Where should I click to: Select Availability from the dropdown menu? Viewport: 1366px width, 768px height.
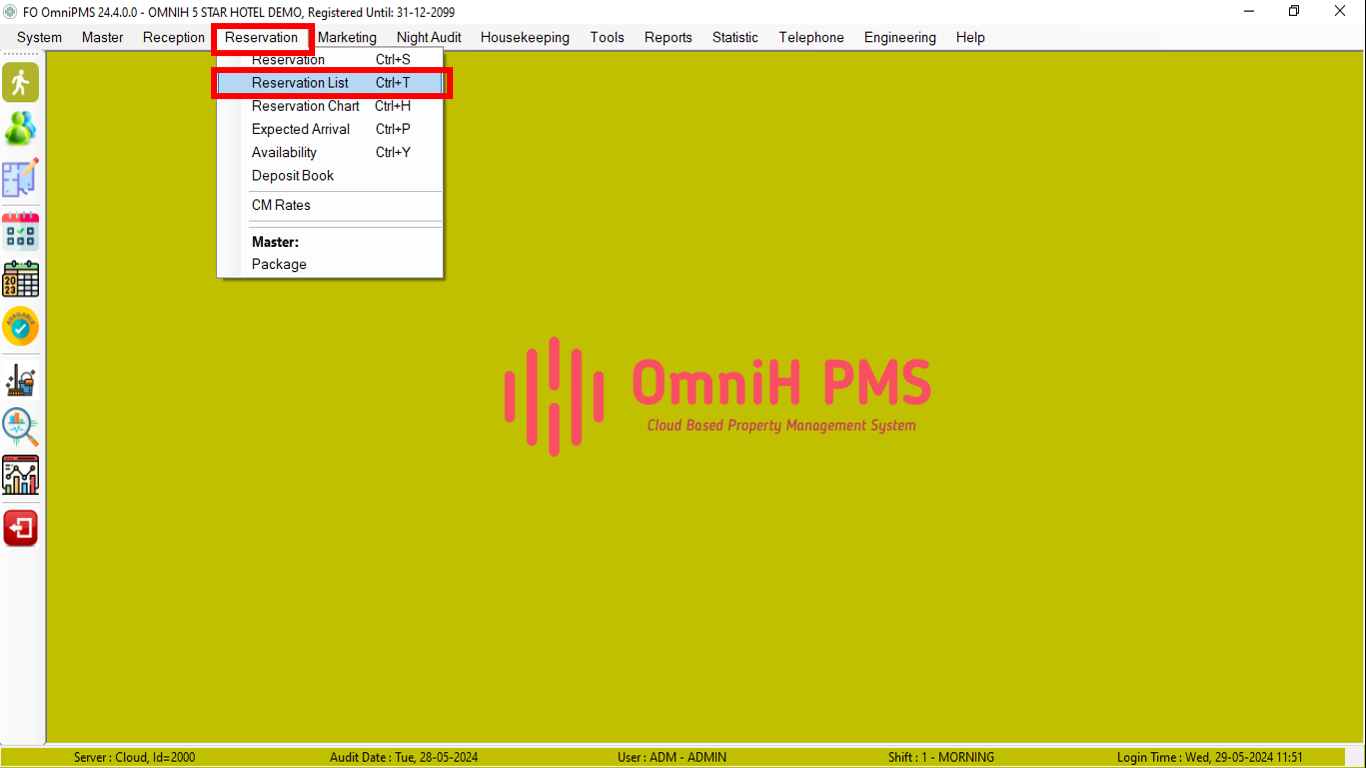(330, 152)
